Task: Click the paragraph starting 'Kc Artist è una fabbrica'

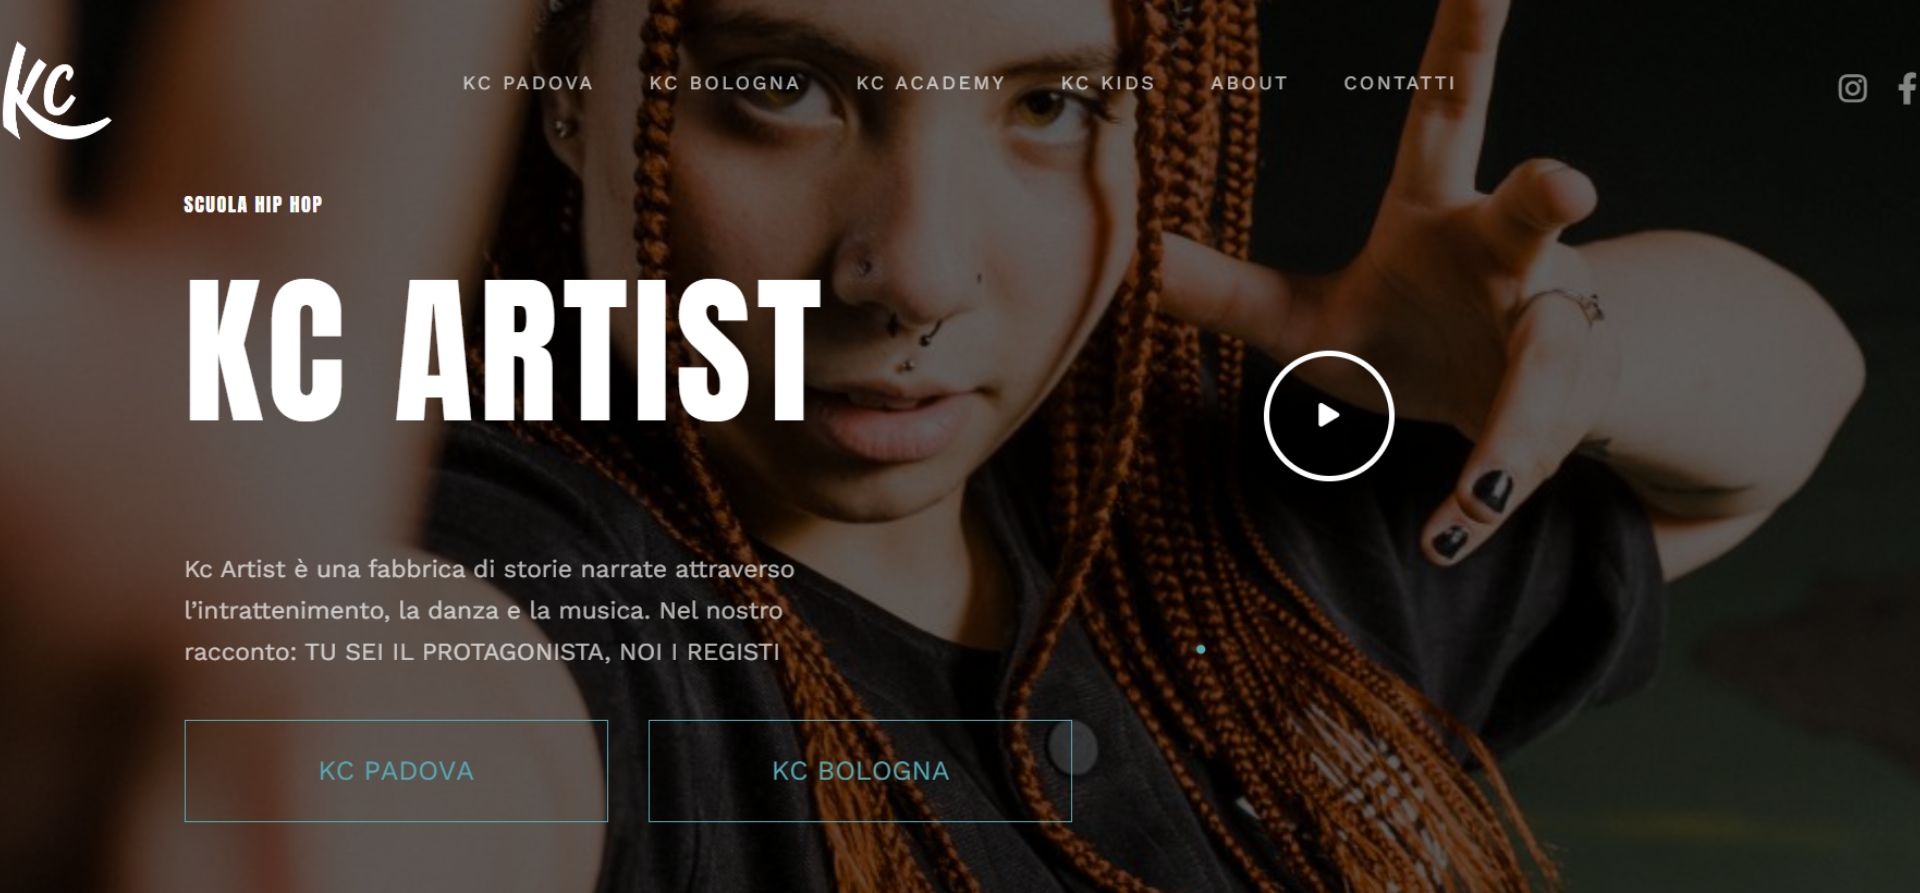Action: coord(489,610)
